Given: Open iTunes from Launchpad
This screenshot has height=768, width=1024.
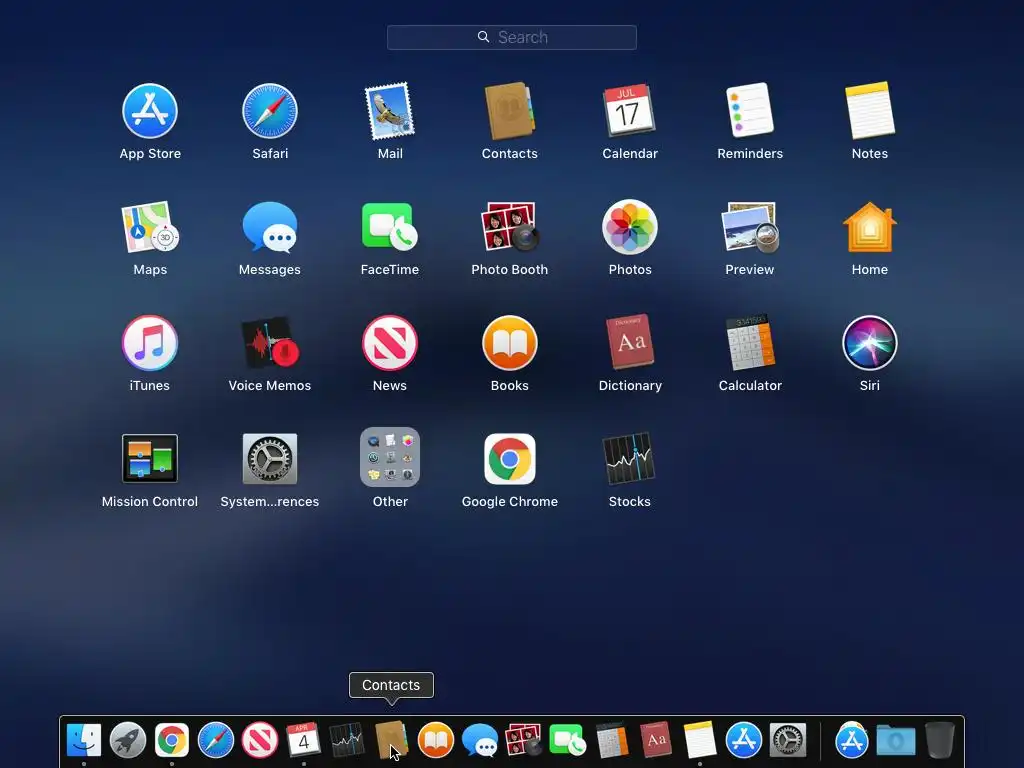Looking at the screenshot, I should coord(150,343).
